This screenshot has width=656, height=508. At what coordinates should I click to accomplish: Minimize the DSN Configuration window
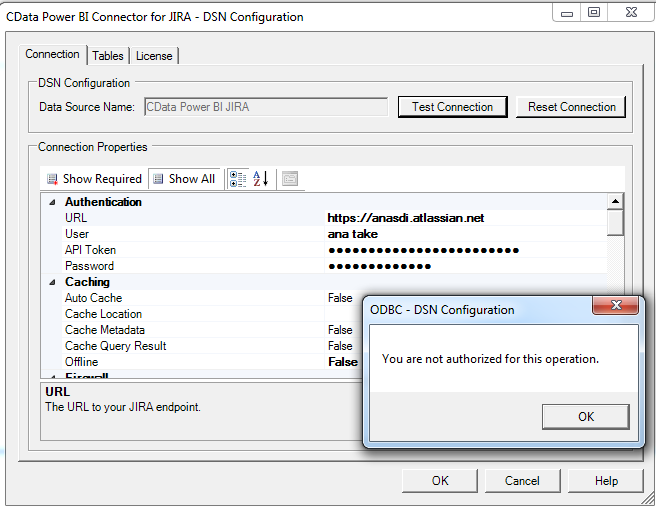click(566, 12)
